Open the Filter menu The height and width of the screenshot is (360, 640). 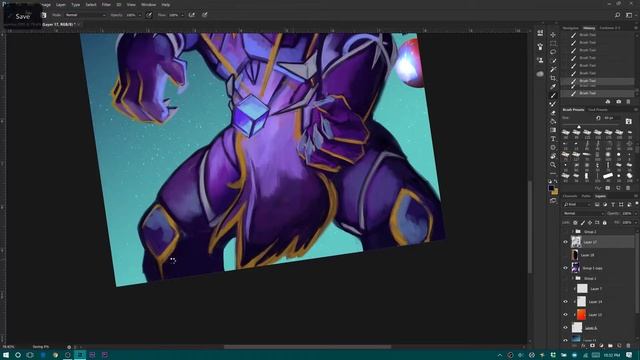click(x=106, y=5)
